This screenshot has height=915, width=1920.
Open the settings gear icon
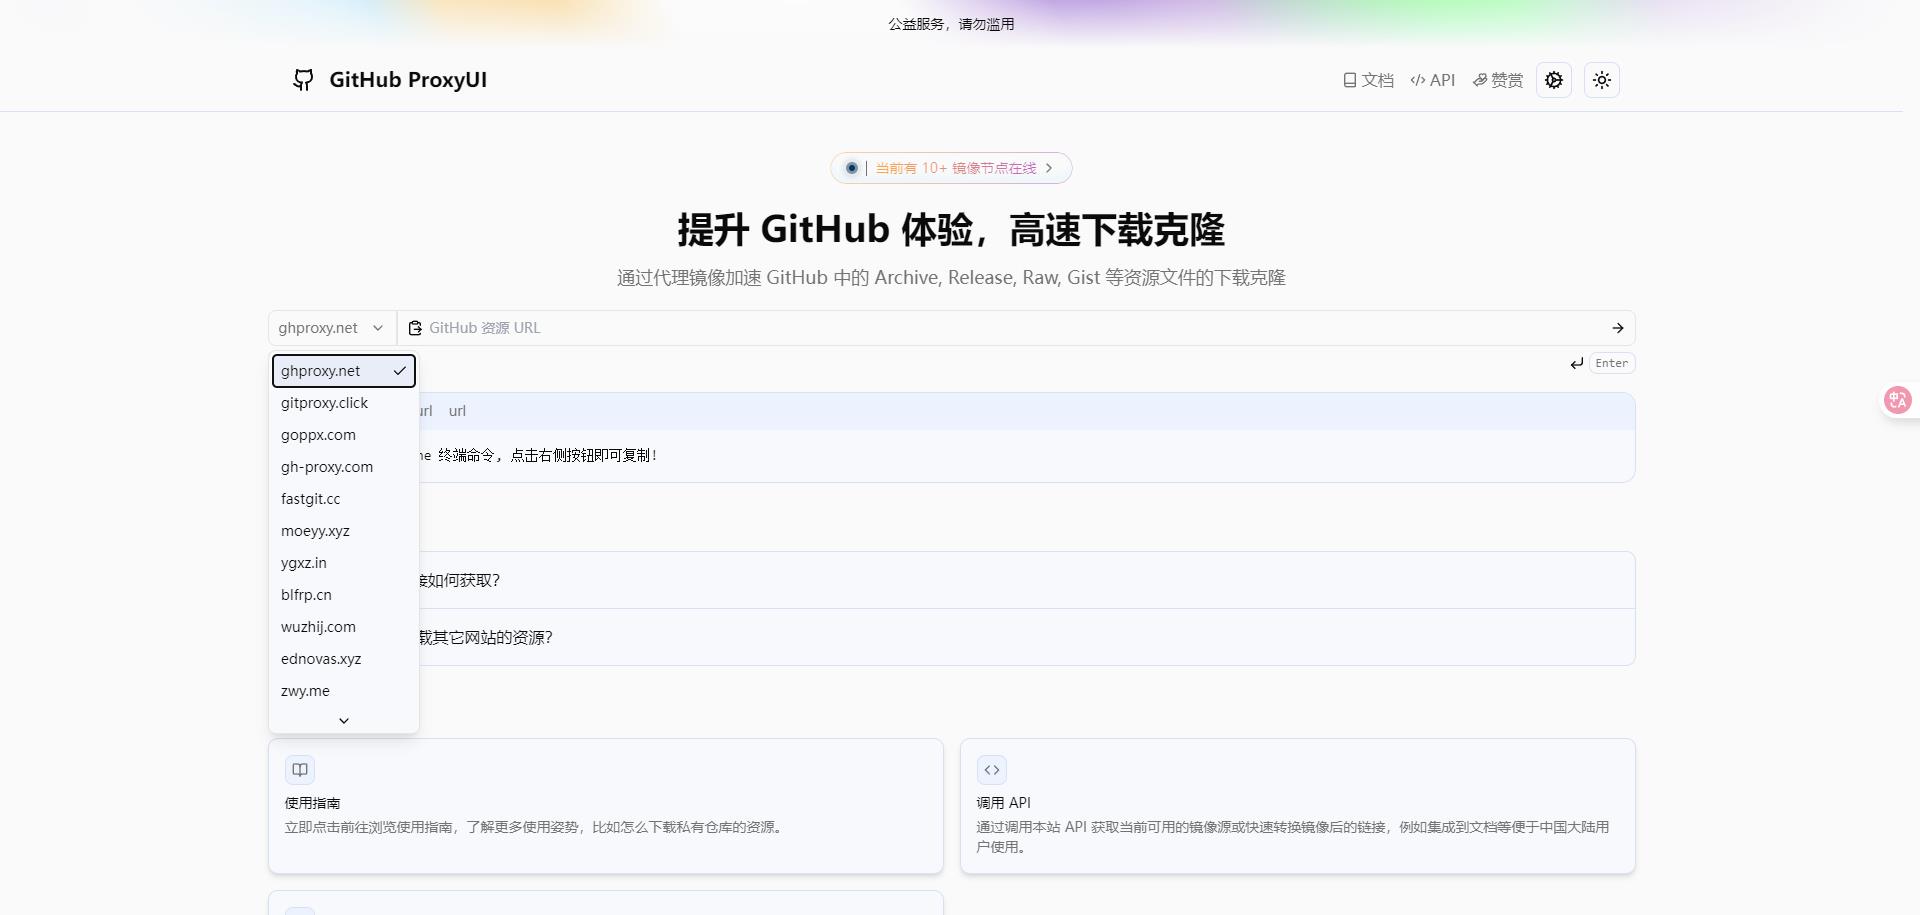pos(1553,79)
